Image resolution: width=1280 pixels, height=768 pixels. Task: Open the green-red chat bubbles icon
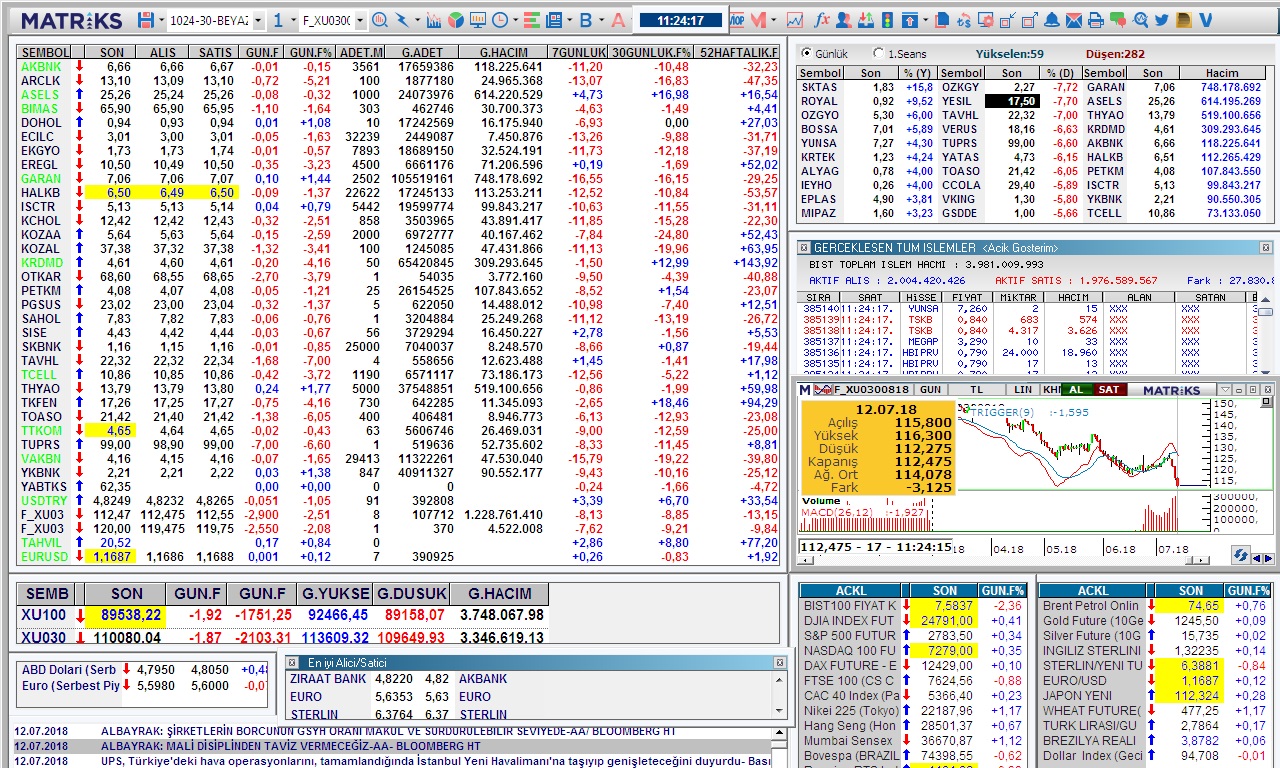(x=1118, y=20)
